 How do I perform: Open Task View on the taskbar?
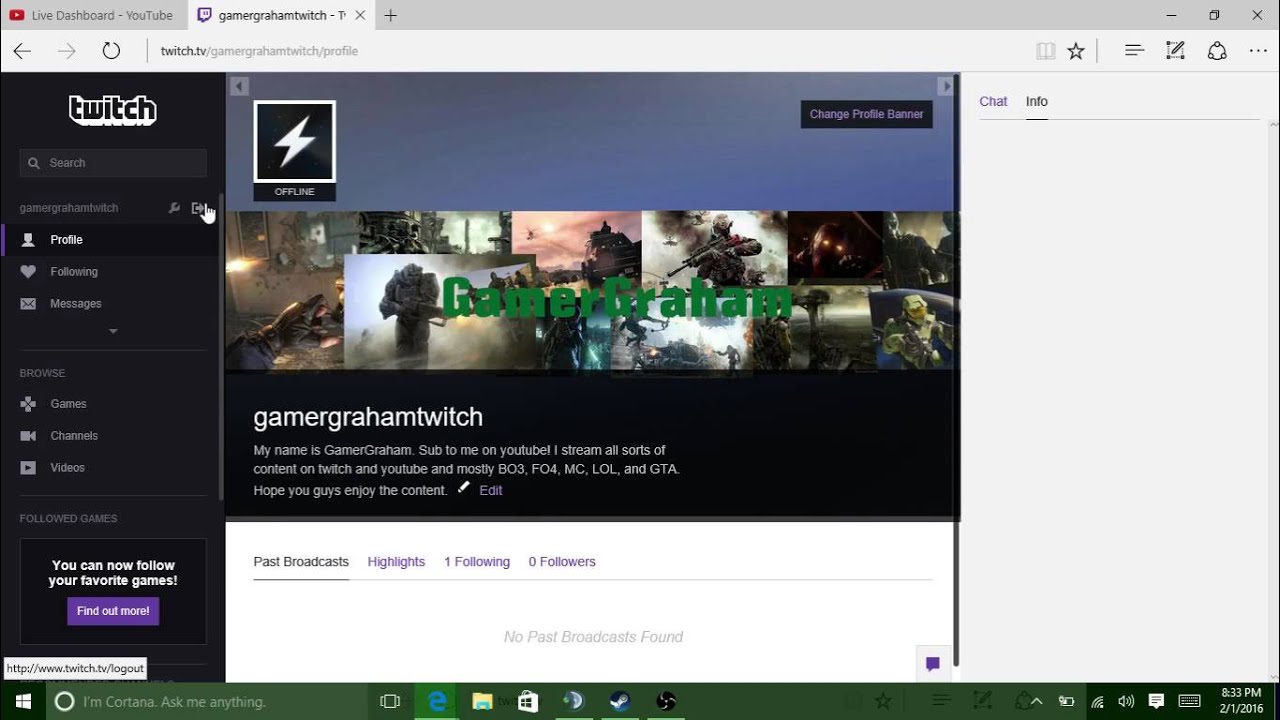(x=391, y=701)
